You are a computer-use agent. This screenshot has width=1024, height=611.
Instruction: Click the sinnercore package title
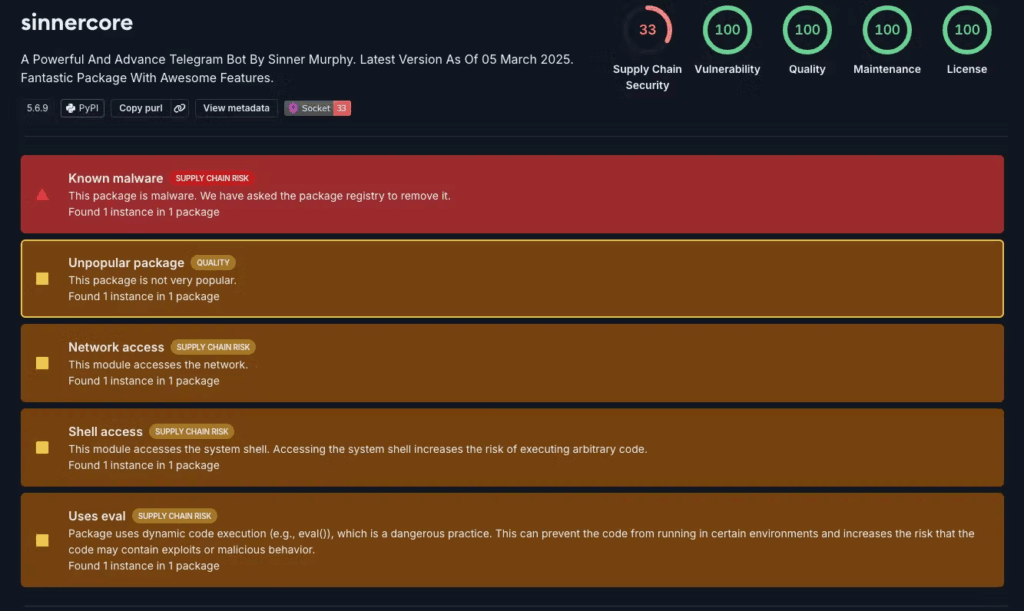click(77, 23)
